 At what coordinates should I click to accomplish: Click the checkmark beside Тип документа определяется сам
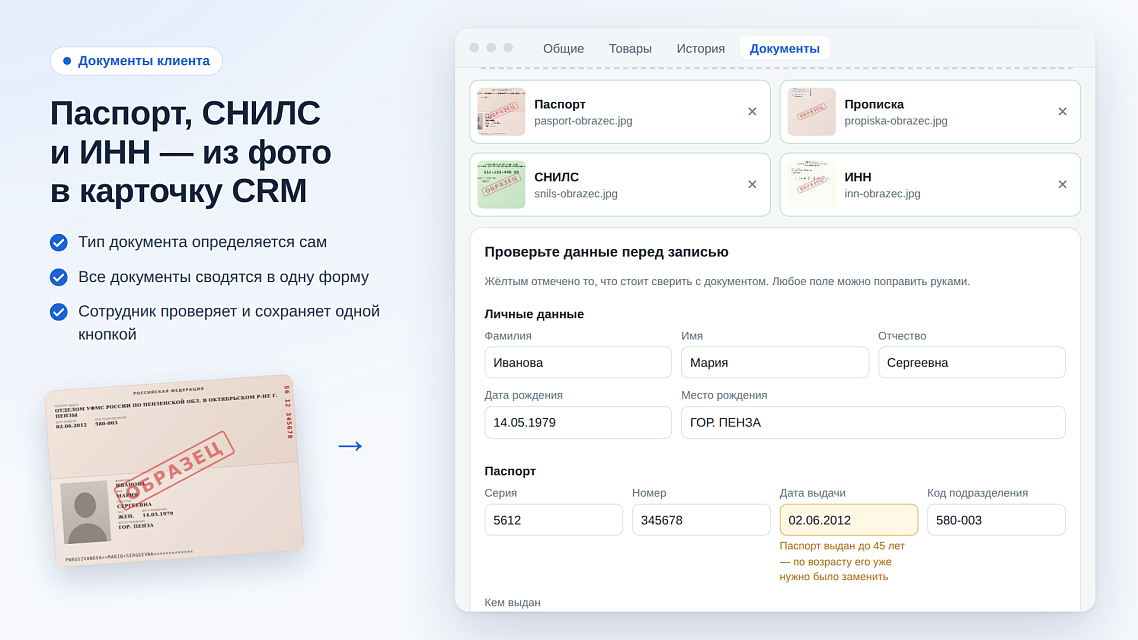(x=59, y=242)
